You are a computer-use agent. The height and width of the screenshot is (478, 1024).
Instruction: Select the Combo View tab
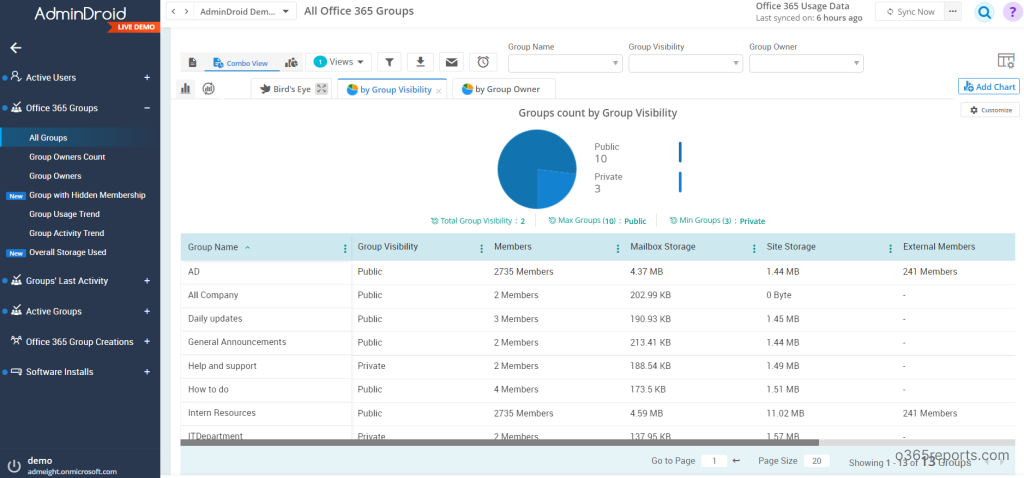(241, 63)
